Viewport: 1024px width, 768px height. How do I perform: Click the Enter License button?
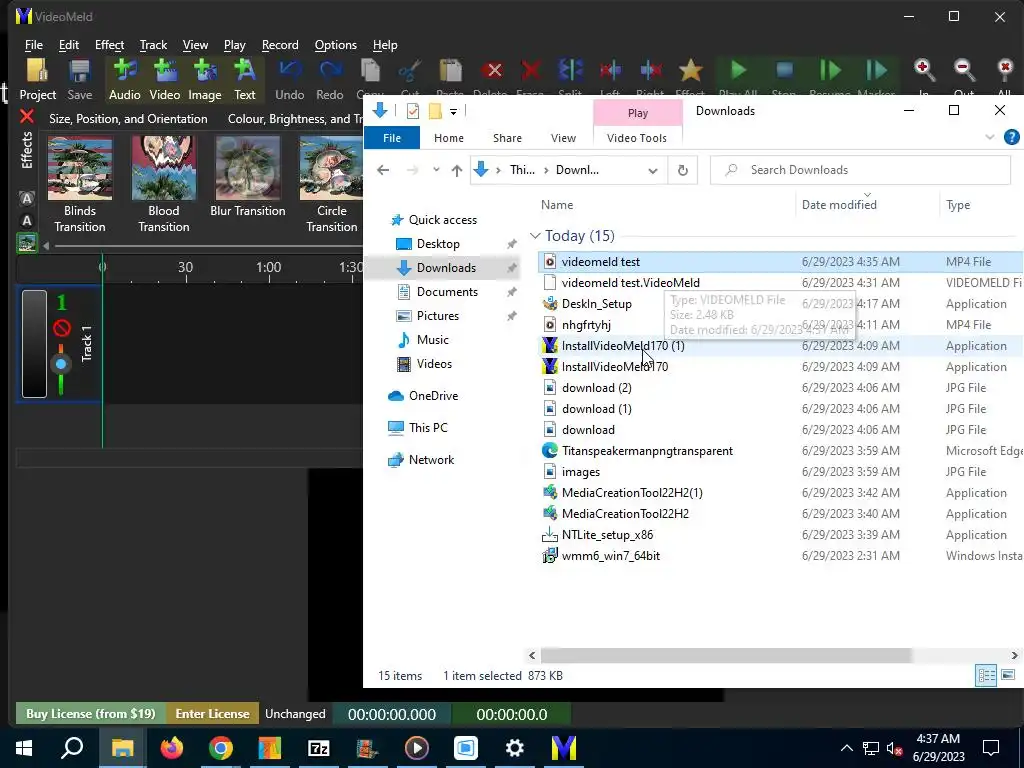click(x=212, y=714)
